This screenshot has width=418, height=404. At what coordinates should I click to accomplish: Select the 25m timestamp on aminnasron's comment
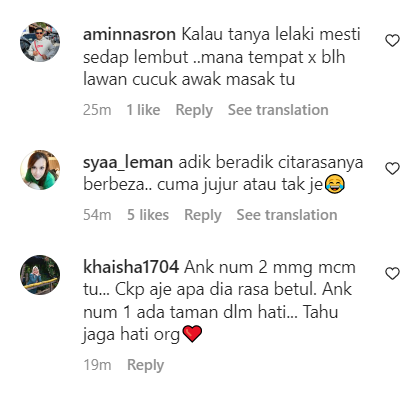point(97,110)
